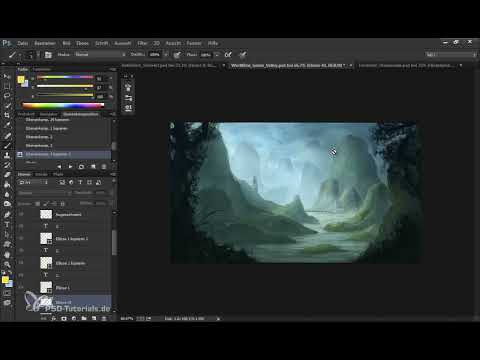
Task: Switch to the Kanäle tab
Action: [42, 174]
